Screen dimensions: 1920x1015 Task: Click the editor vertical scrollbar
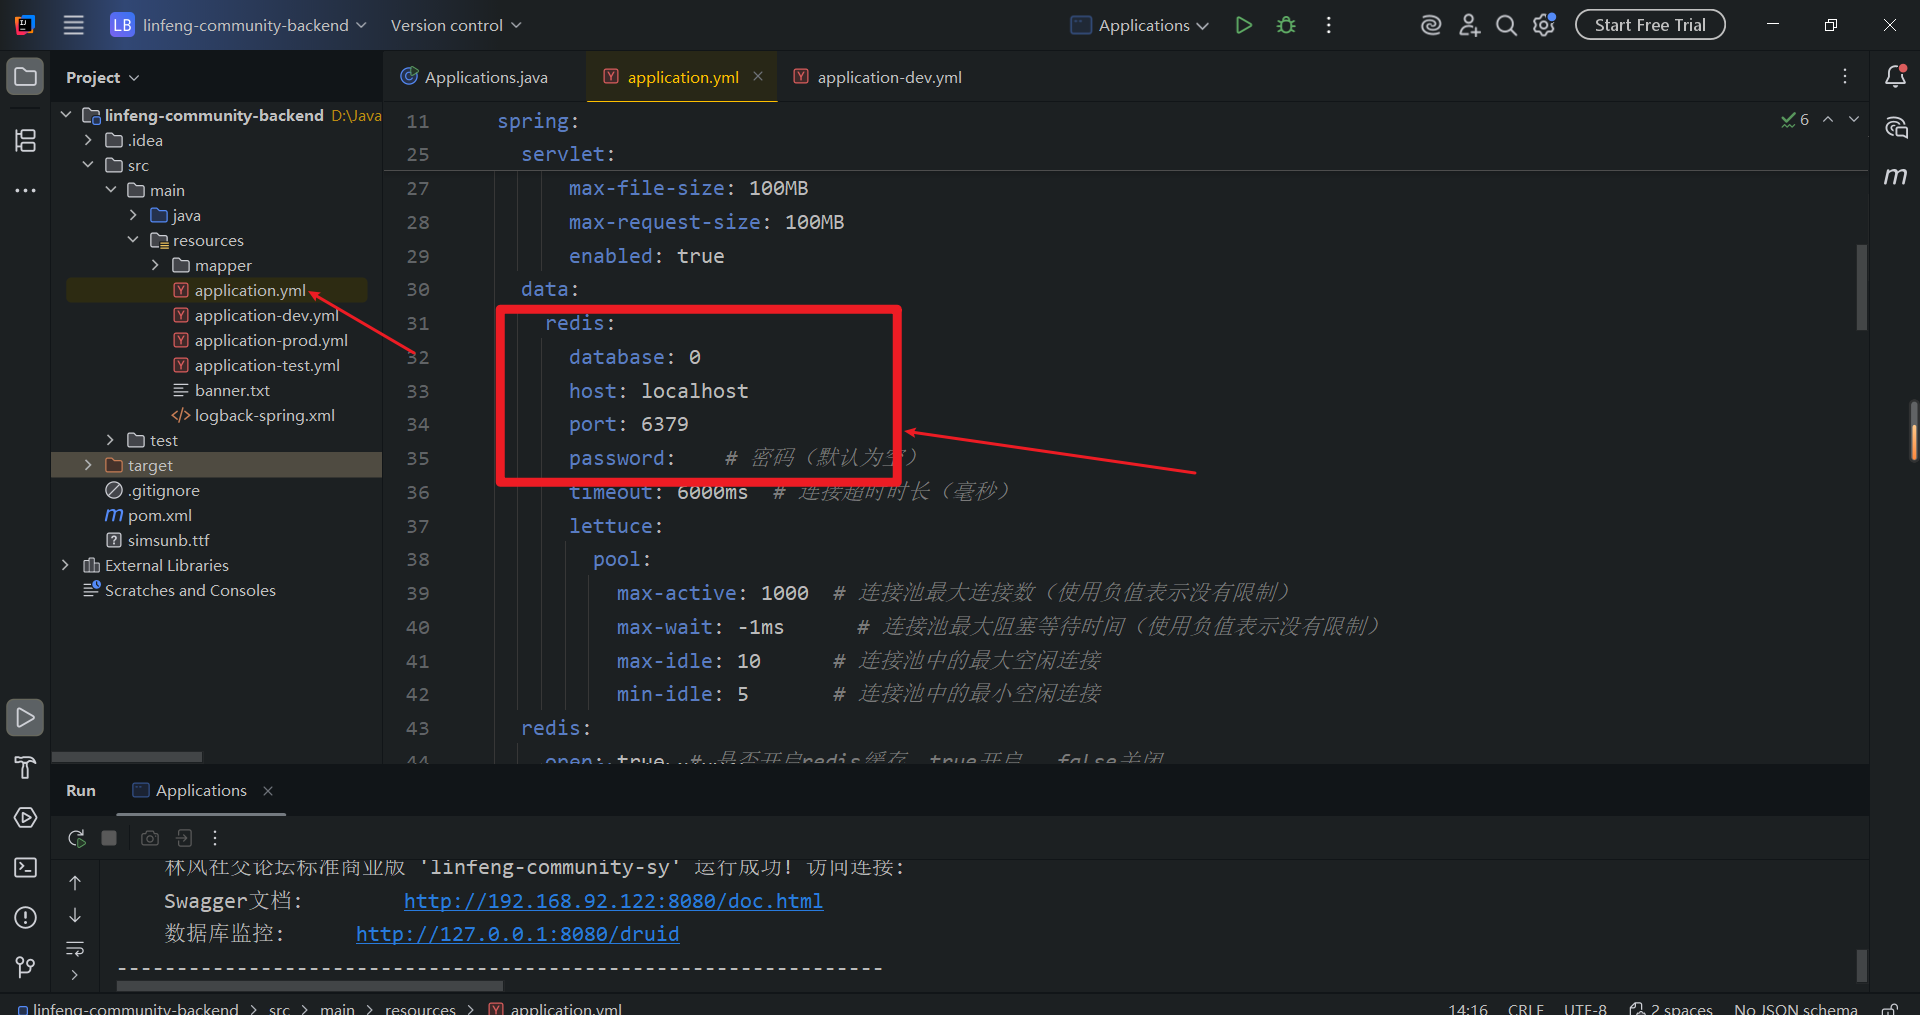[1861, 287]
